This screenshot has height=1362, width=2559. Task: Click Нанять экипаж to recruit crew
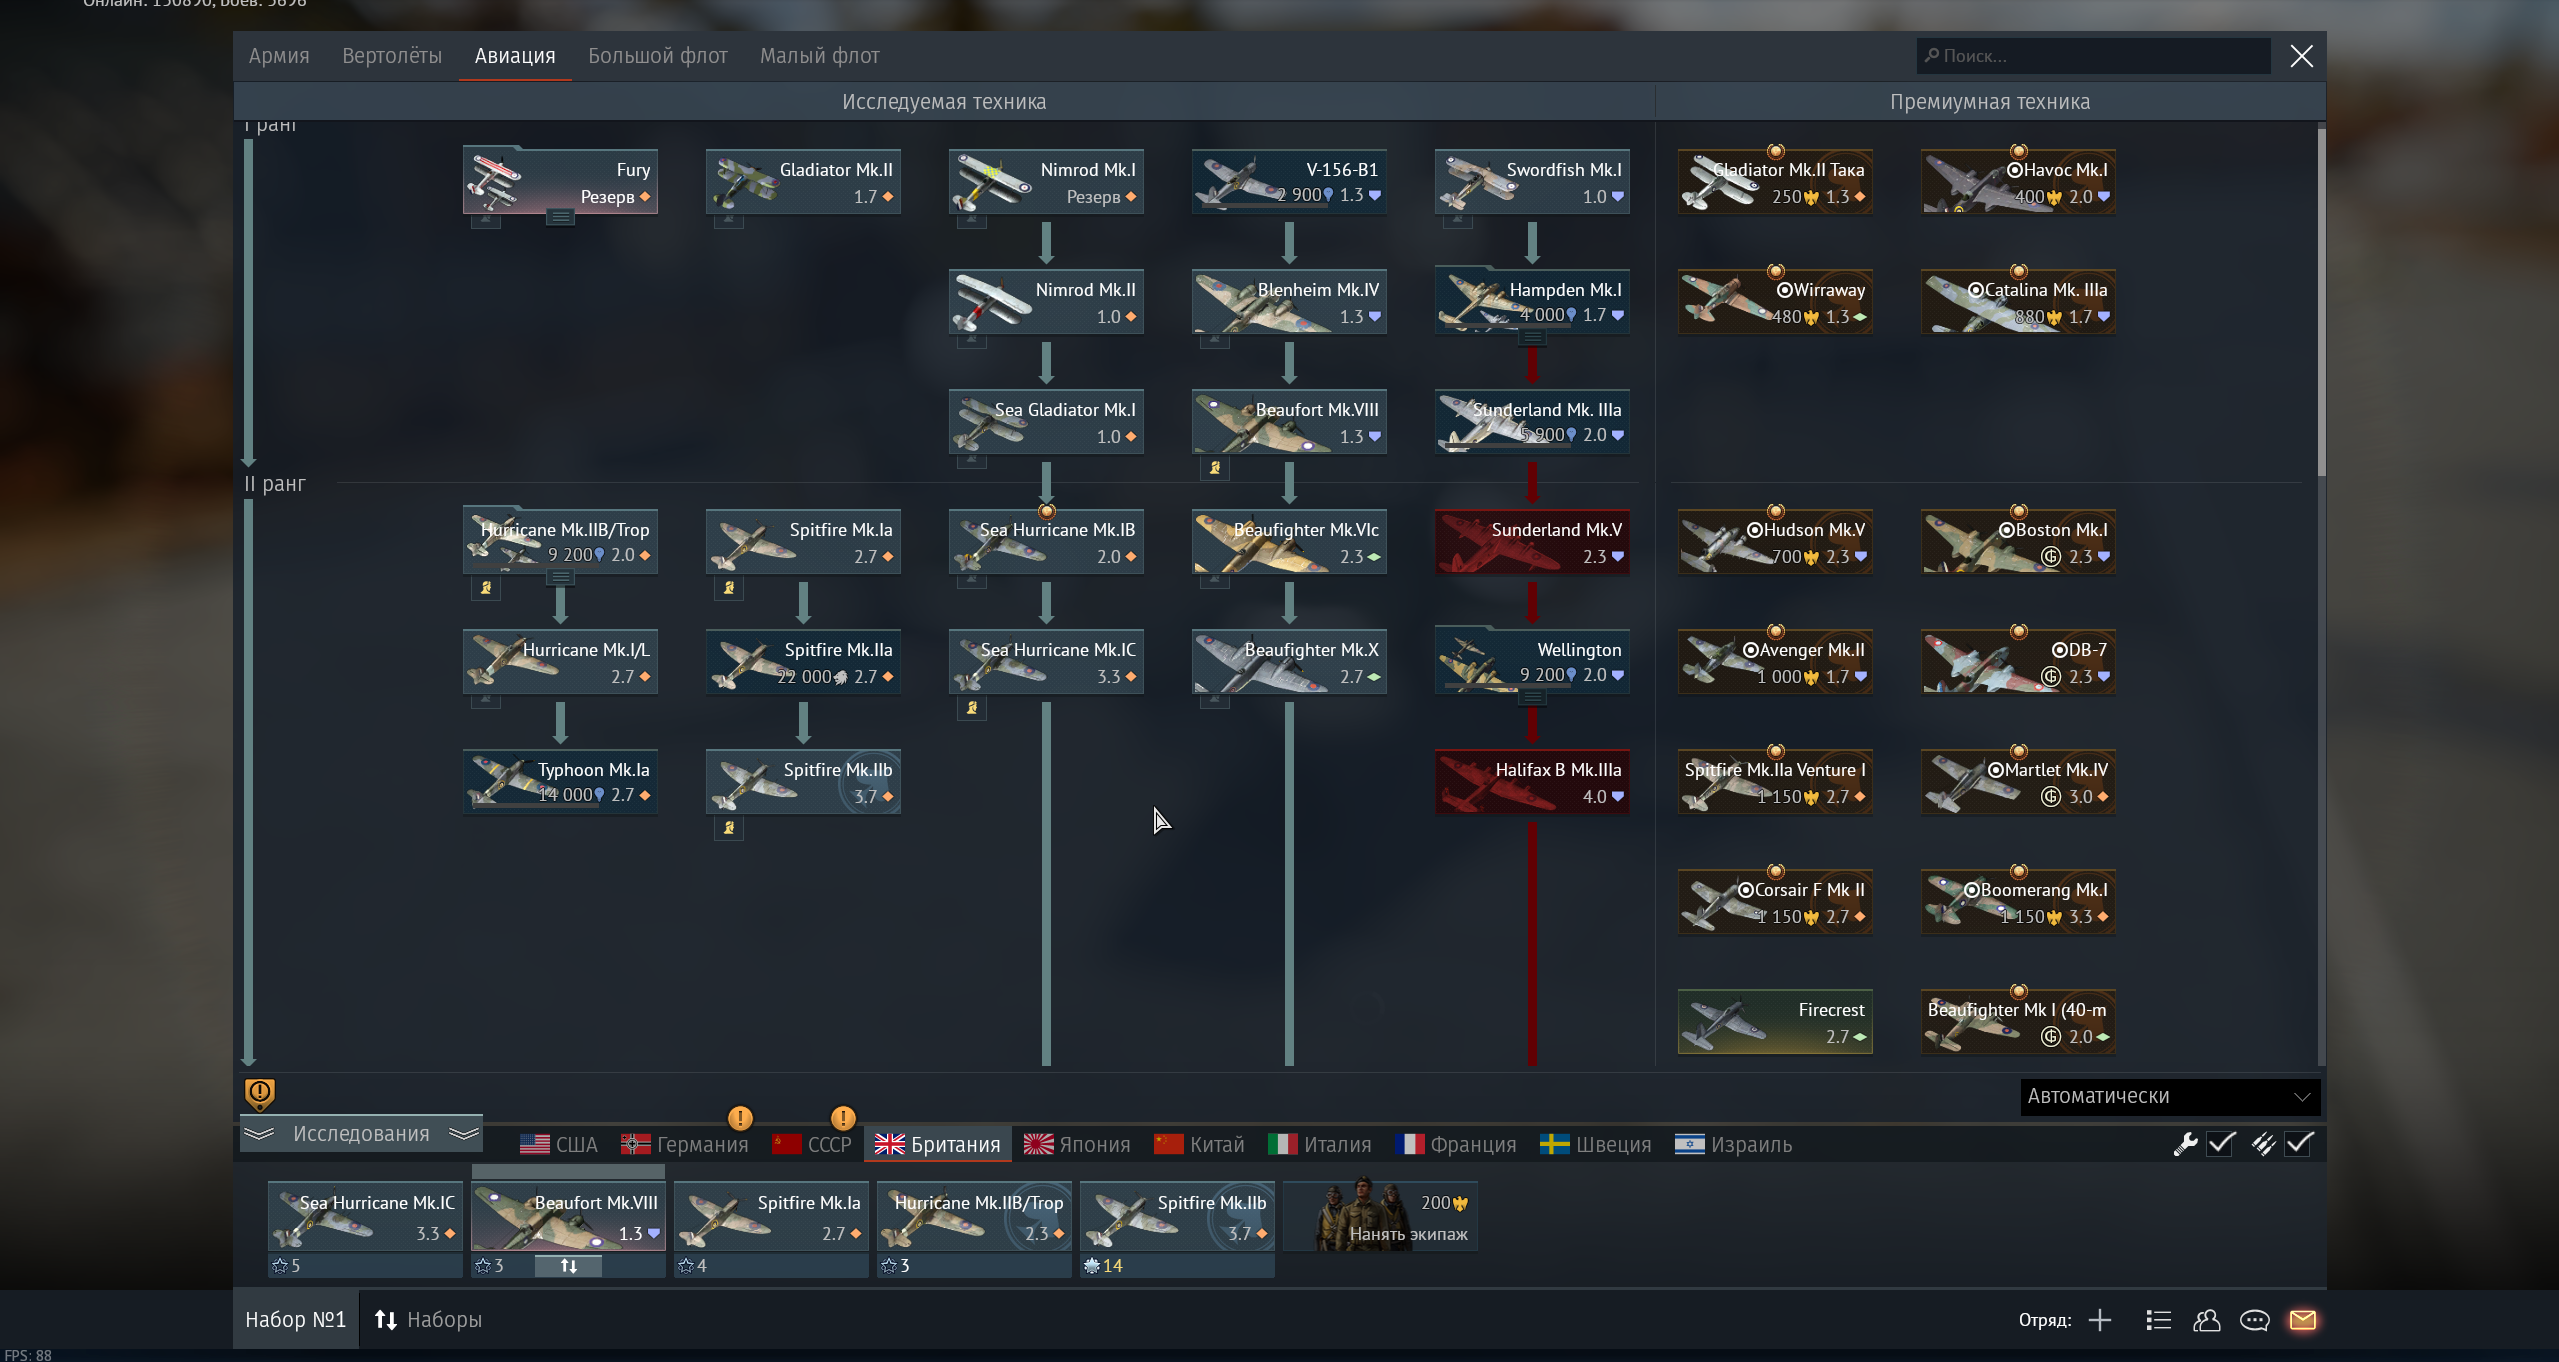(1380, 1217)
